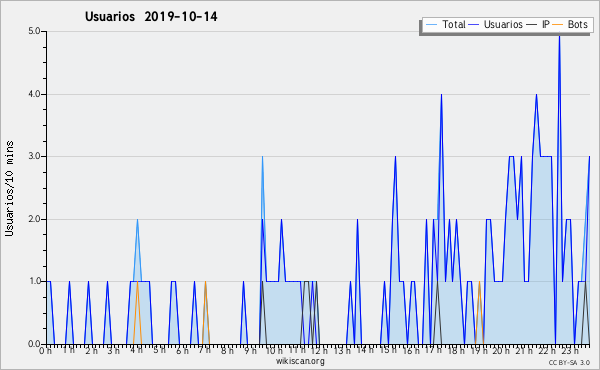Click the orange Bots legend line
Screen dimensions: 600x370
[558, 24]
